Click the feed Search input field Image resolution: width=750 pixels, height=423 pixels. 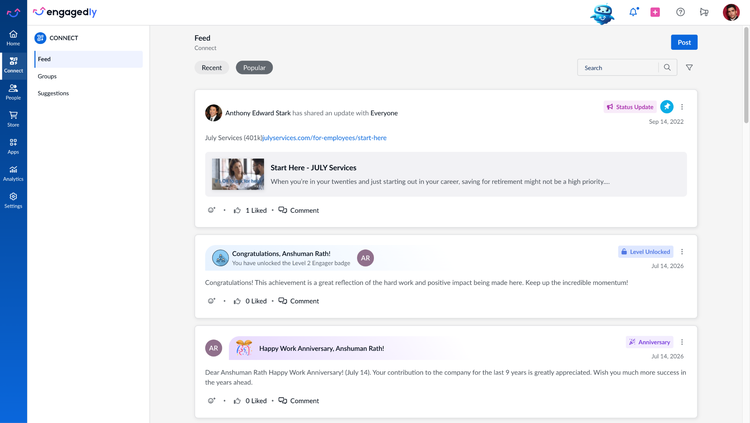pyautogui.click(x=618, y=67)
